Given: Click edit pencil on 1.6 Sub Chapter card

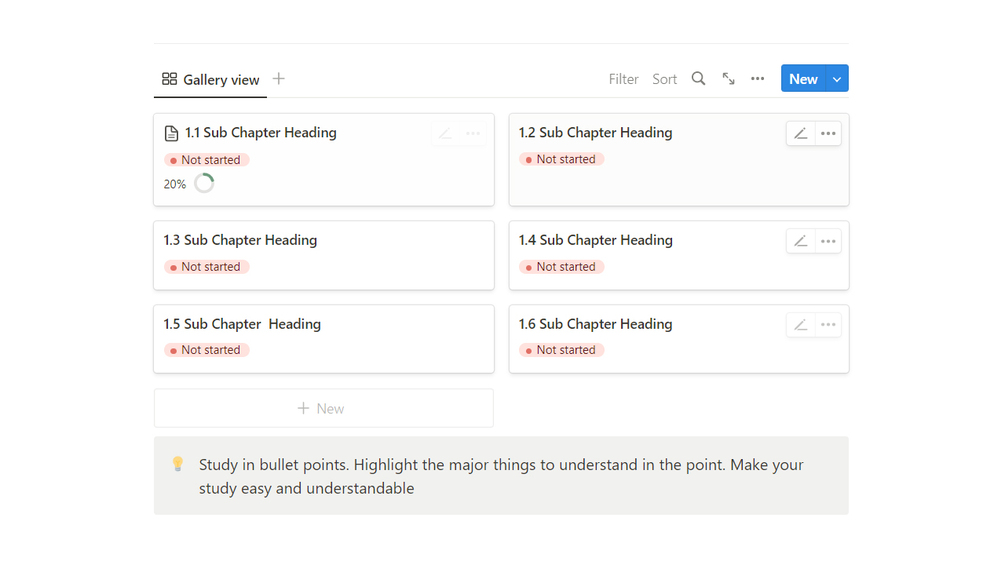Looking at the screenshot, I should (800, 325).
